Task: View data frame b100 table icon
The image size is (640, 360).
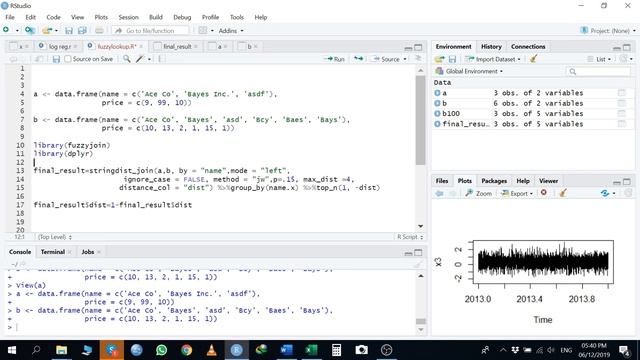Action: point(621,113)
